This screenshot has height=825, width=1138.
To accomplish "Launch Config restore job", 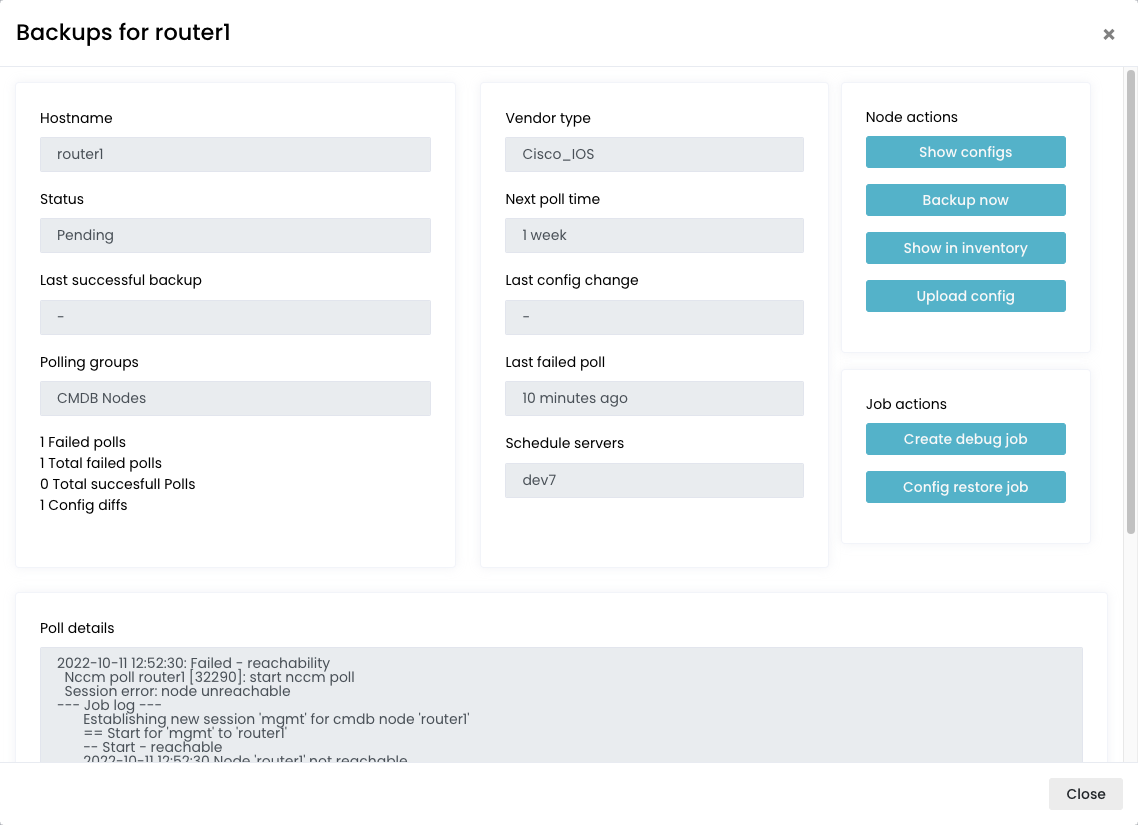I will click(965, 487).
